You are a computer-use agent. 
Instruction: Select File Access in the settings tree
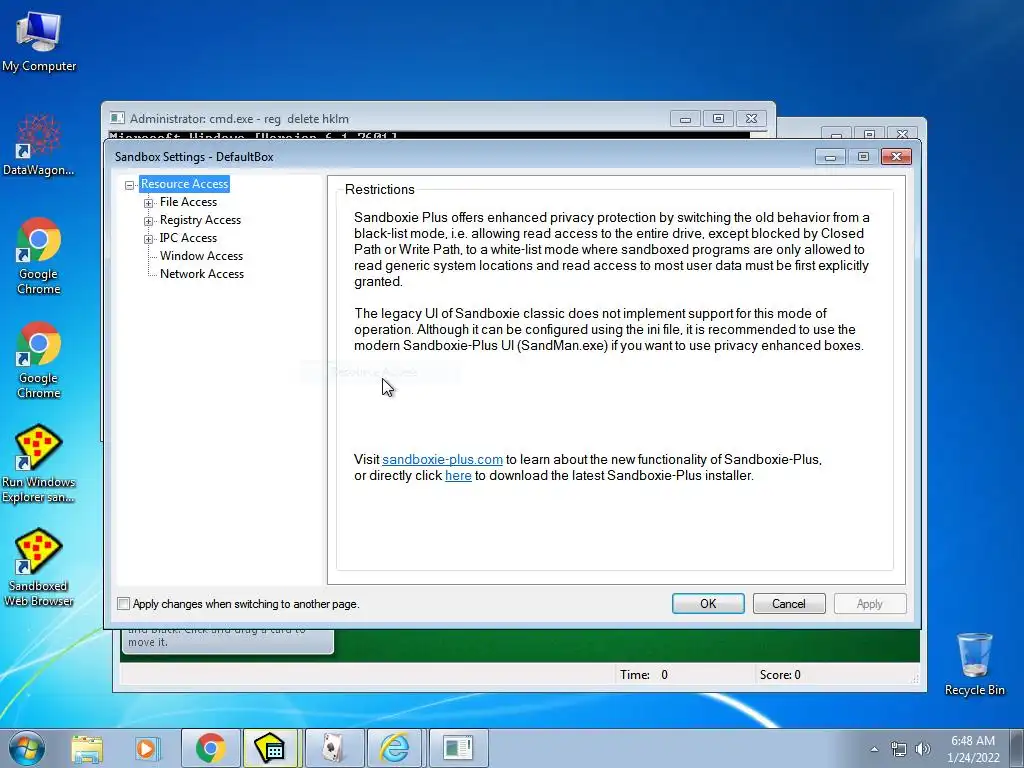[188, 202]
